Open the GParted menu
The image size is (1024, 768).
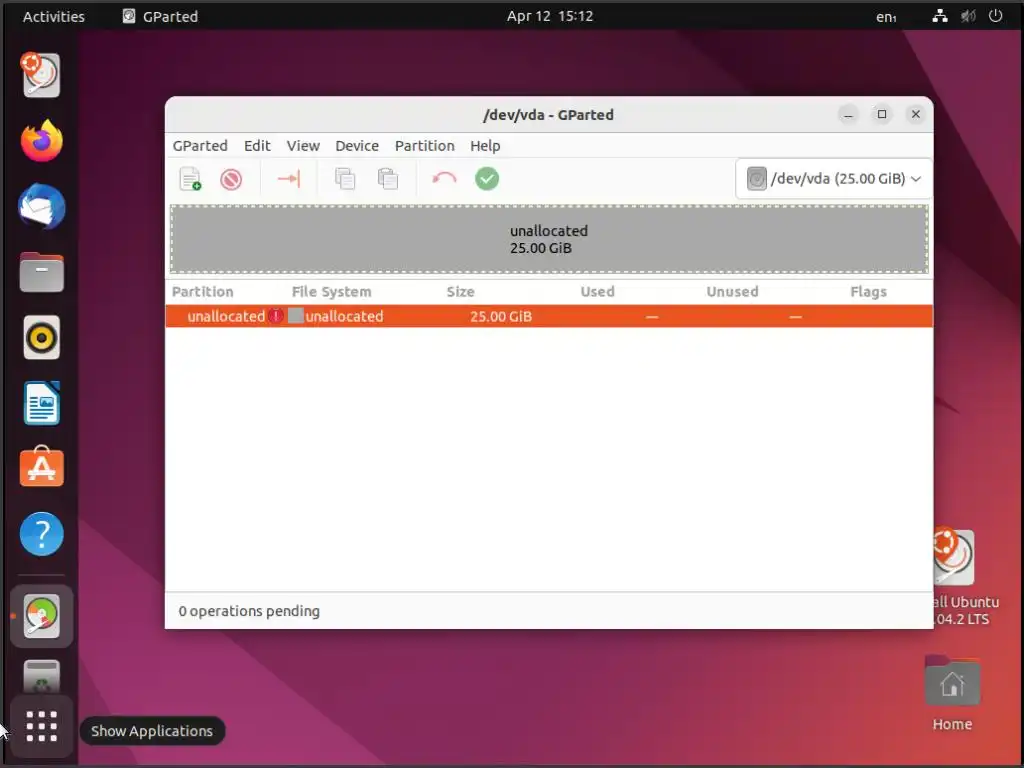pyautogui.click(x=200, y=146)
